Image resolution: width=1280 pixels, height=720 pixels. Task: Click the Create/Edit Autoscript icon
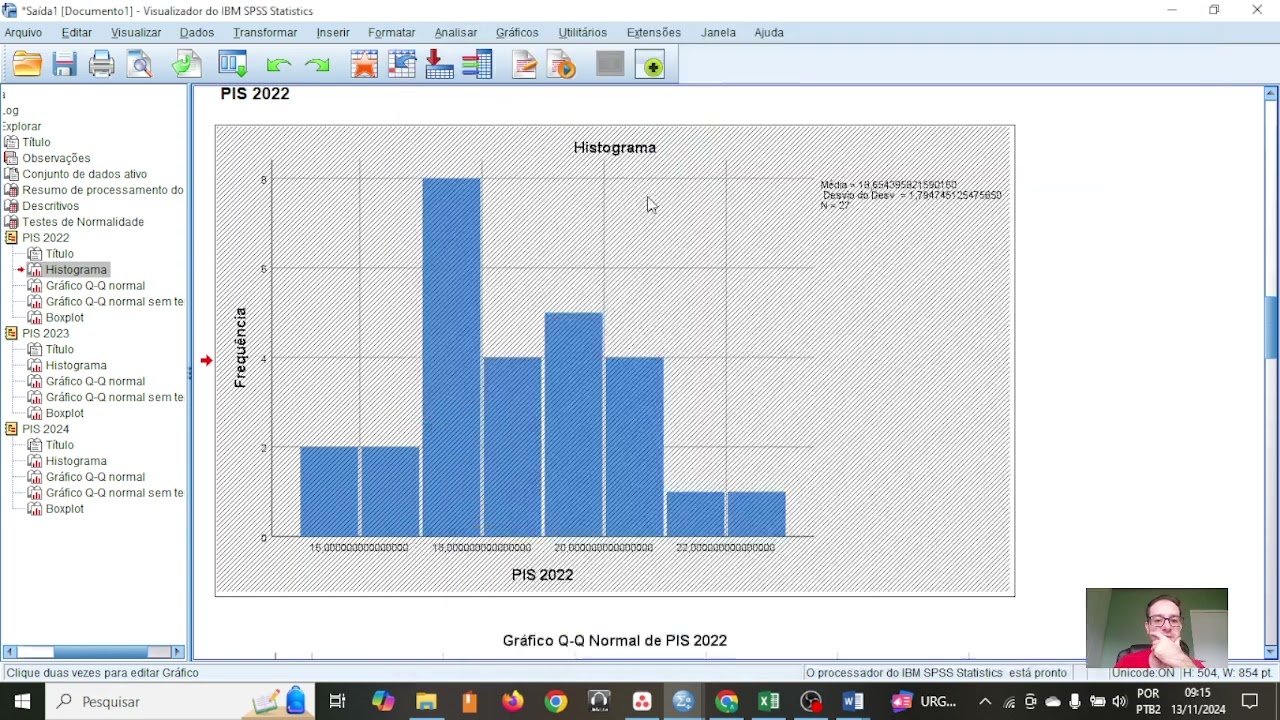pos(524,66)
